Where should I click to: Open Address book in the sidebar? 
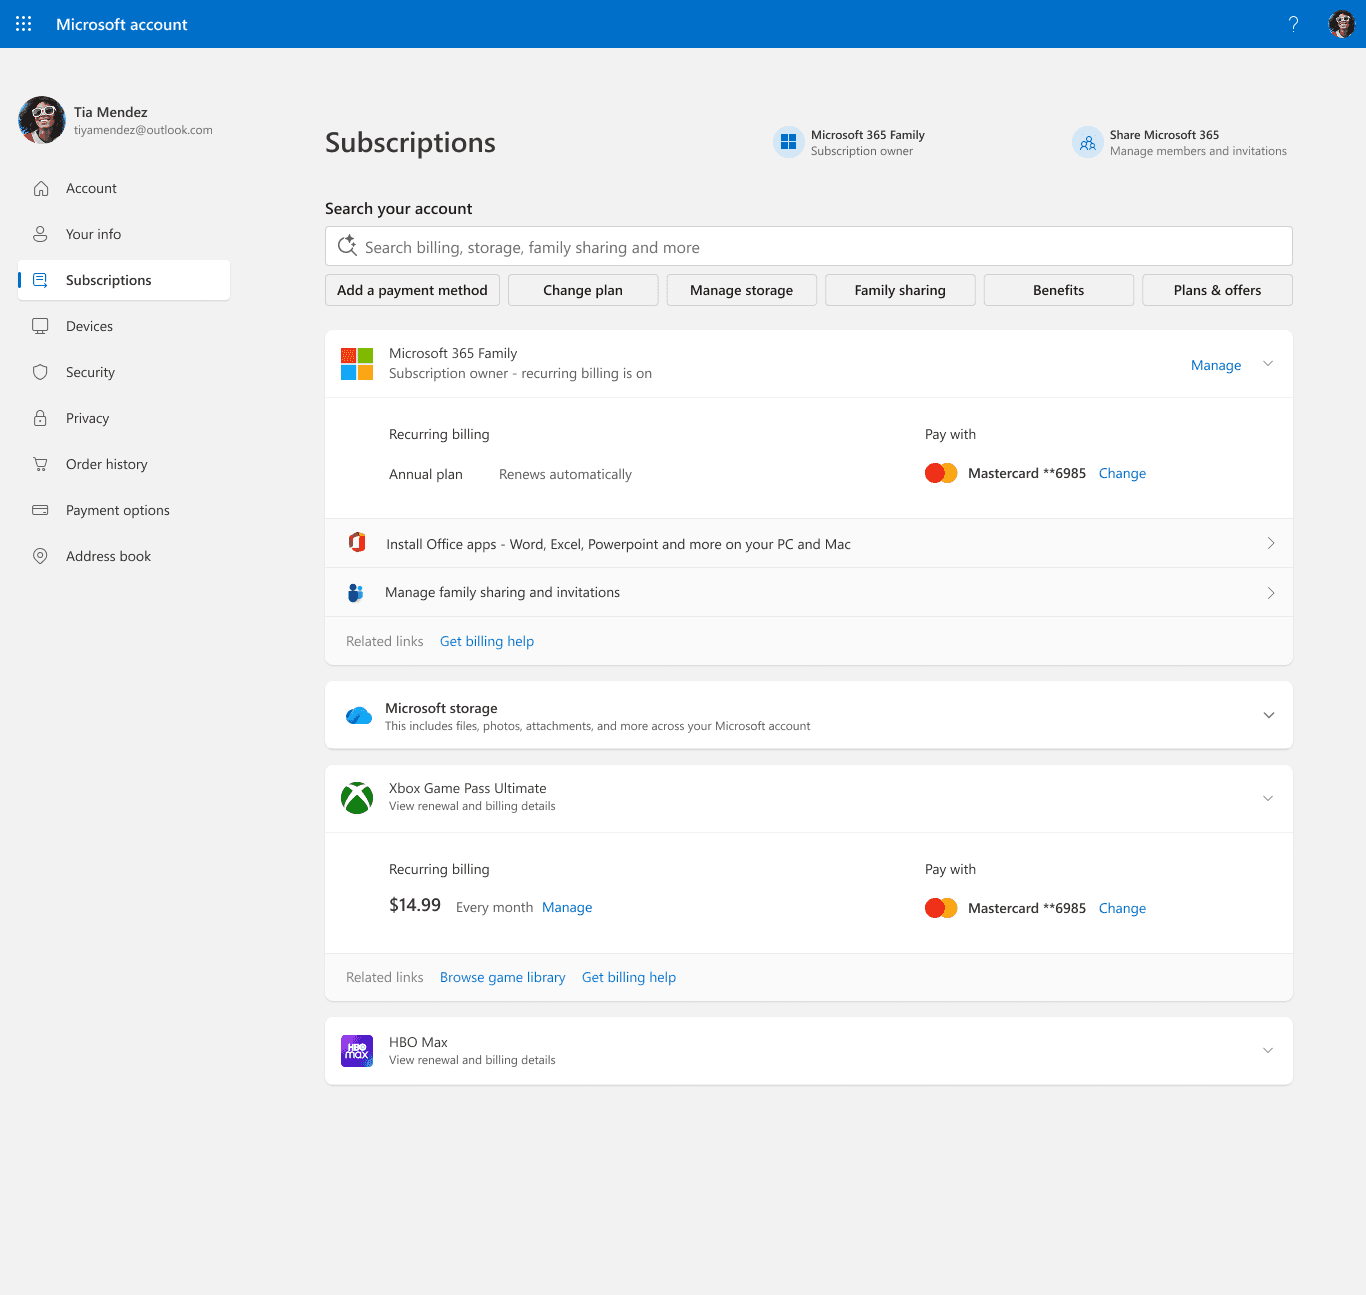pos(124,556)
